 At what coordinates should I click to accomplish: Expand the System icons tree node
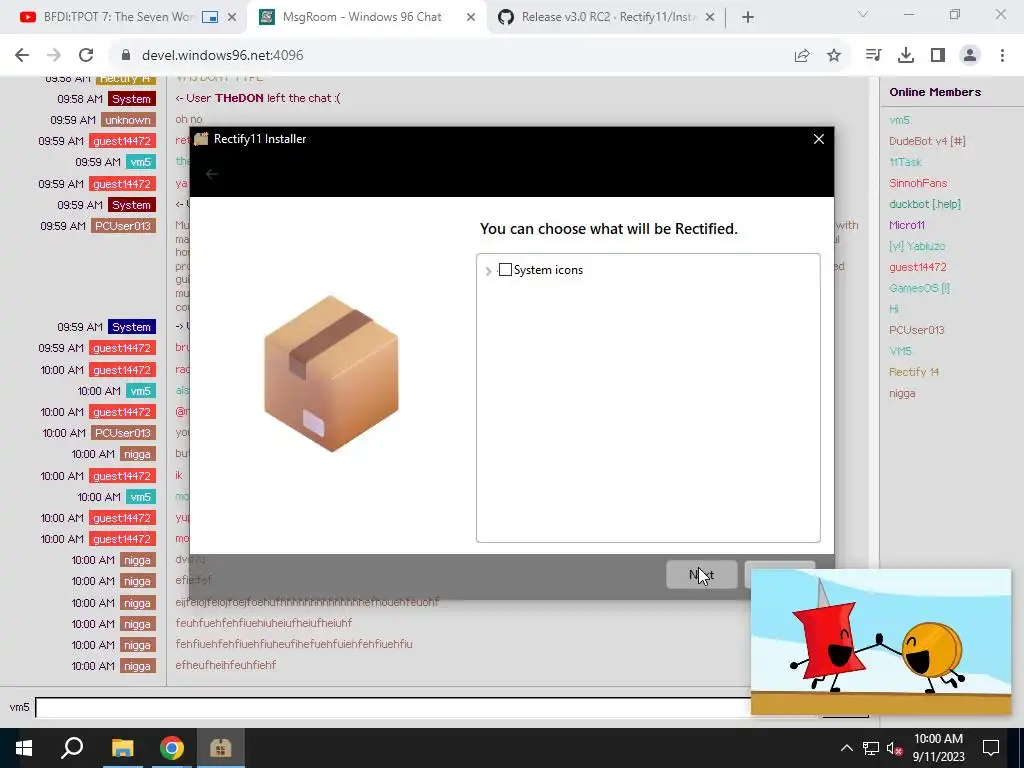488,271
